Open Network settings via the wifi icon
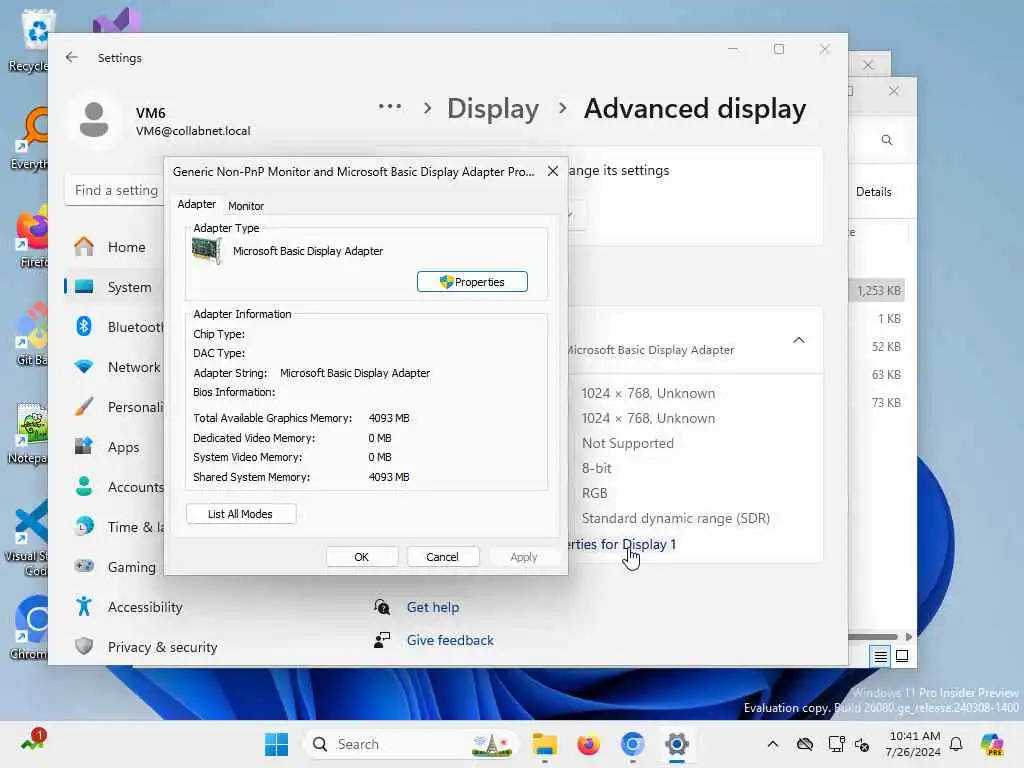 click(84, 367)
